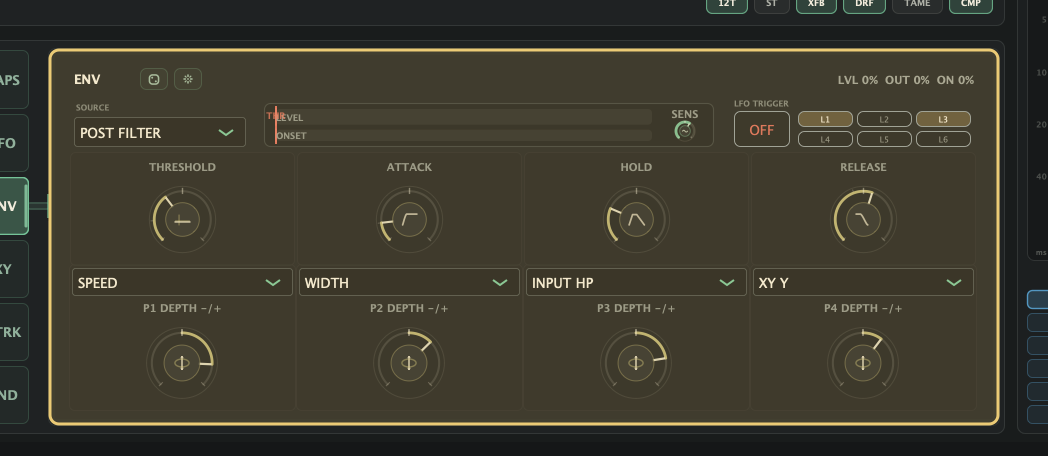This screenshot has width=1048, height=456.
Task: Click the LVL 0% readout
Action: pyautogui.click(x=858, y=80)
